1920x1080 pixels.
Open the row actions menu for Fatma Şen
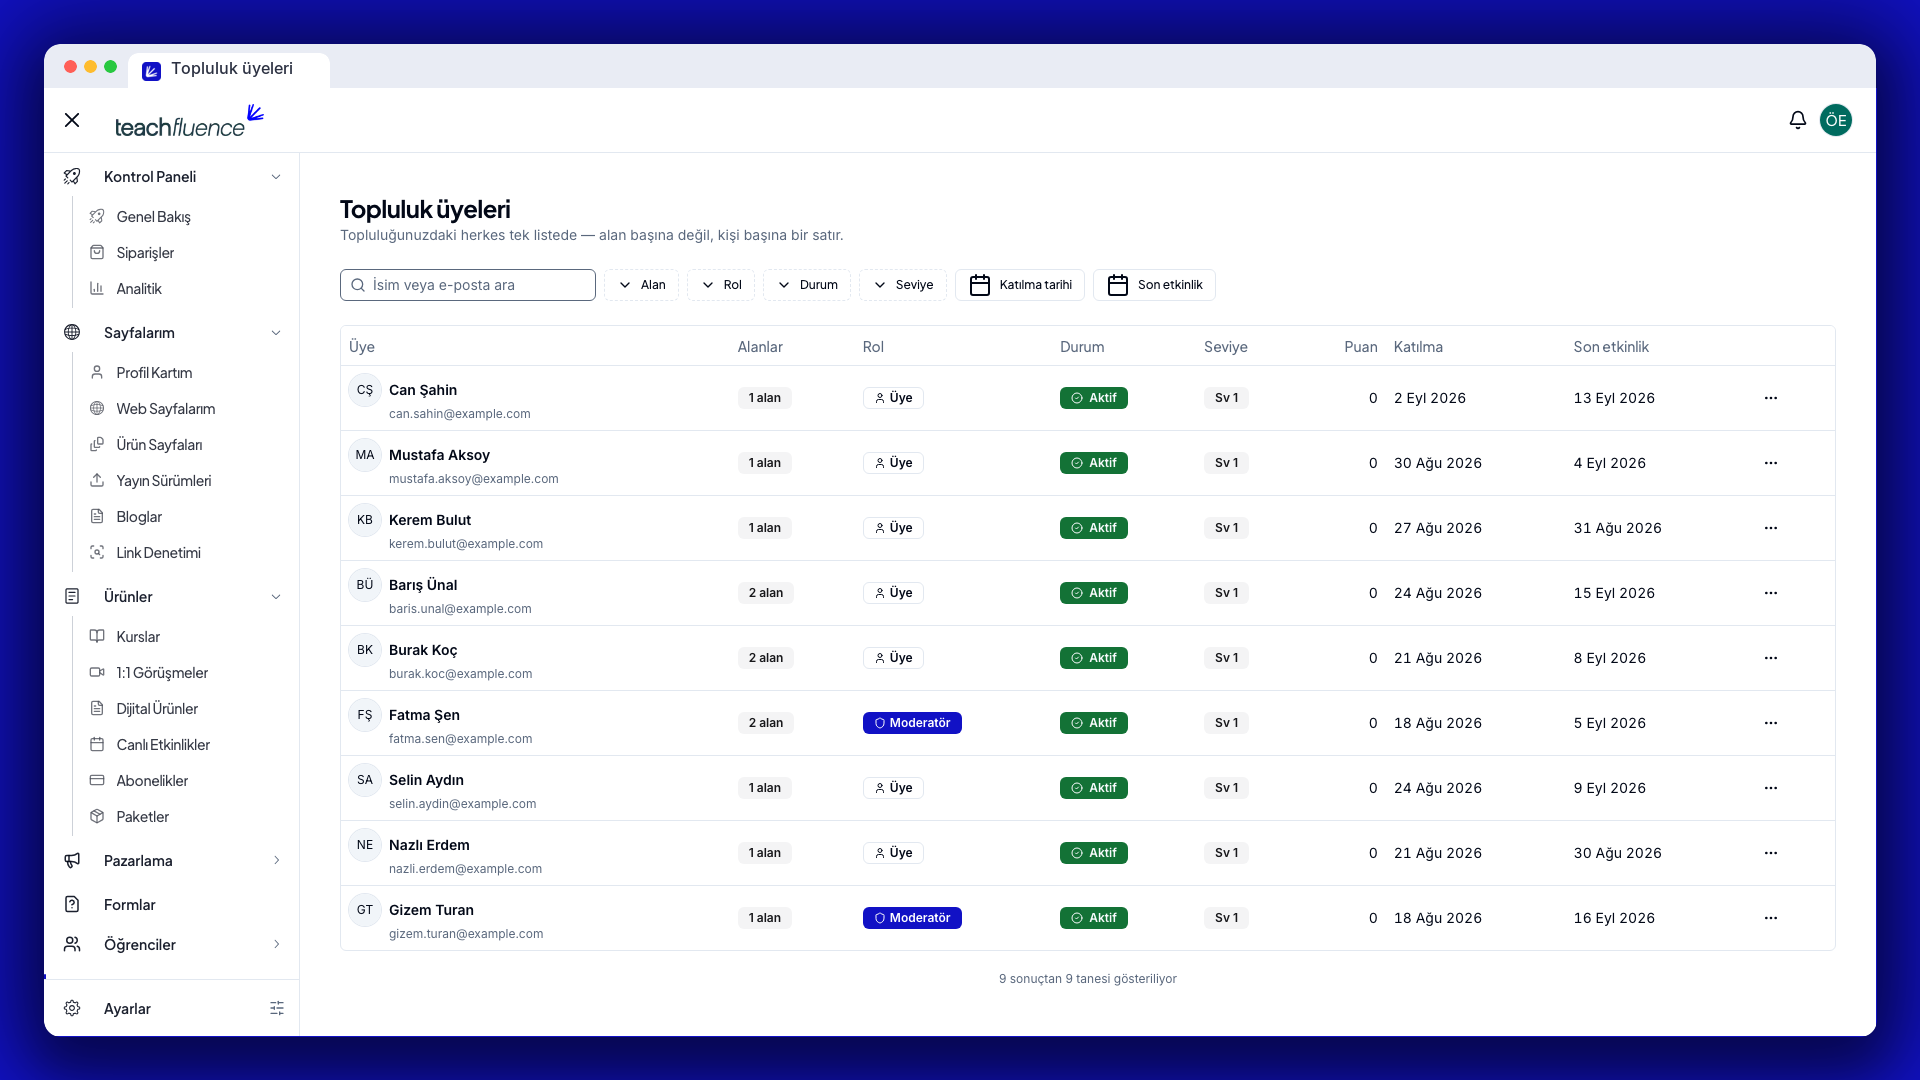[x=1770, y=723]
